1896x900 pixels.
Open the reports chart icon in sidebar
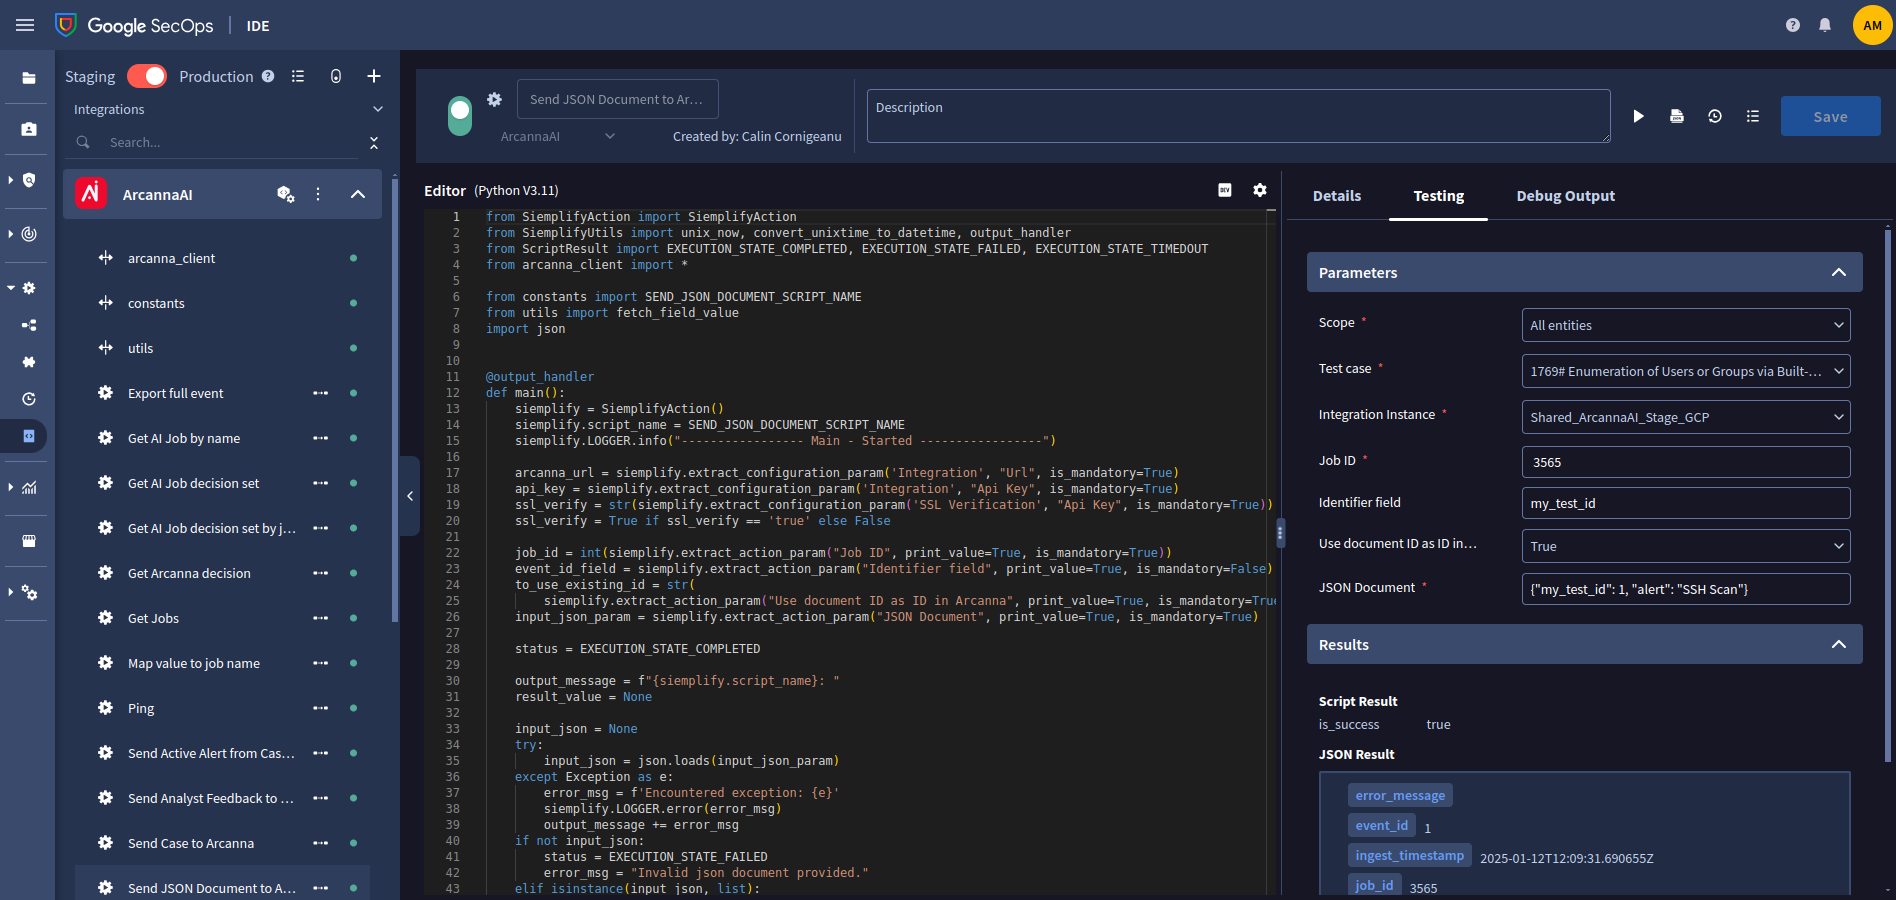[29, 488]
